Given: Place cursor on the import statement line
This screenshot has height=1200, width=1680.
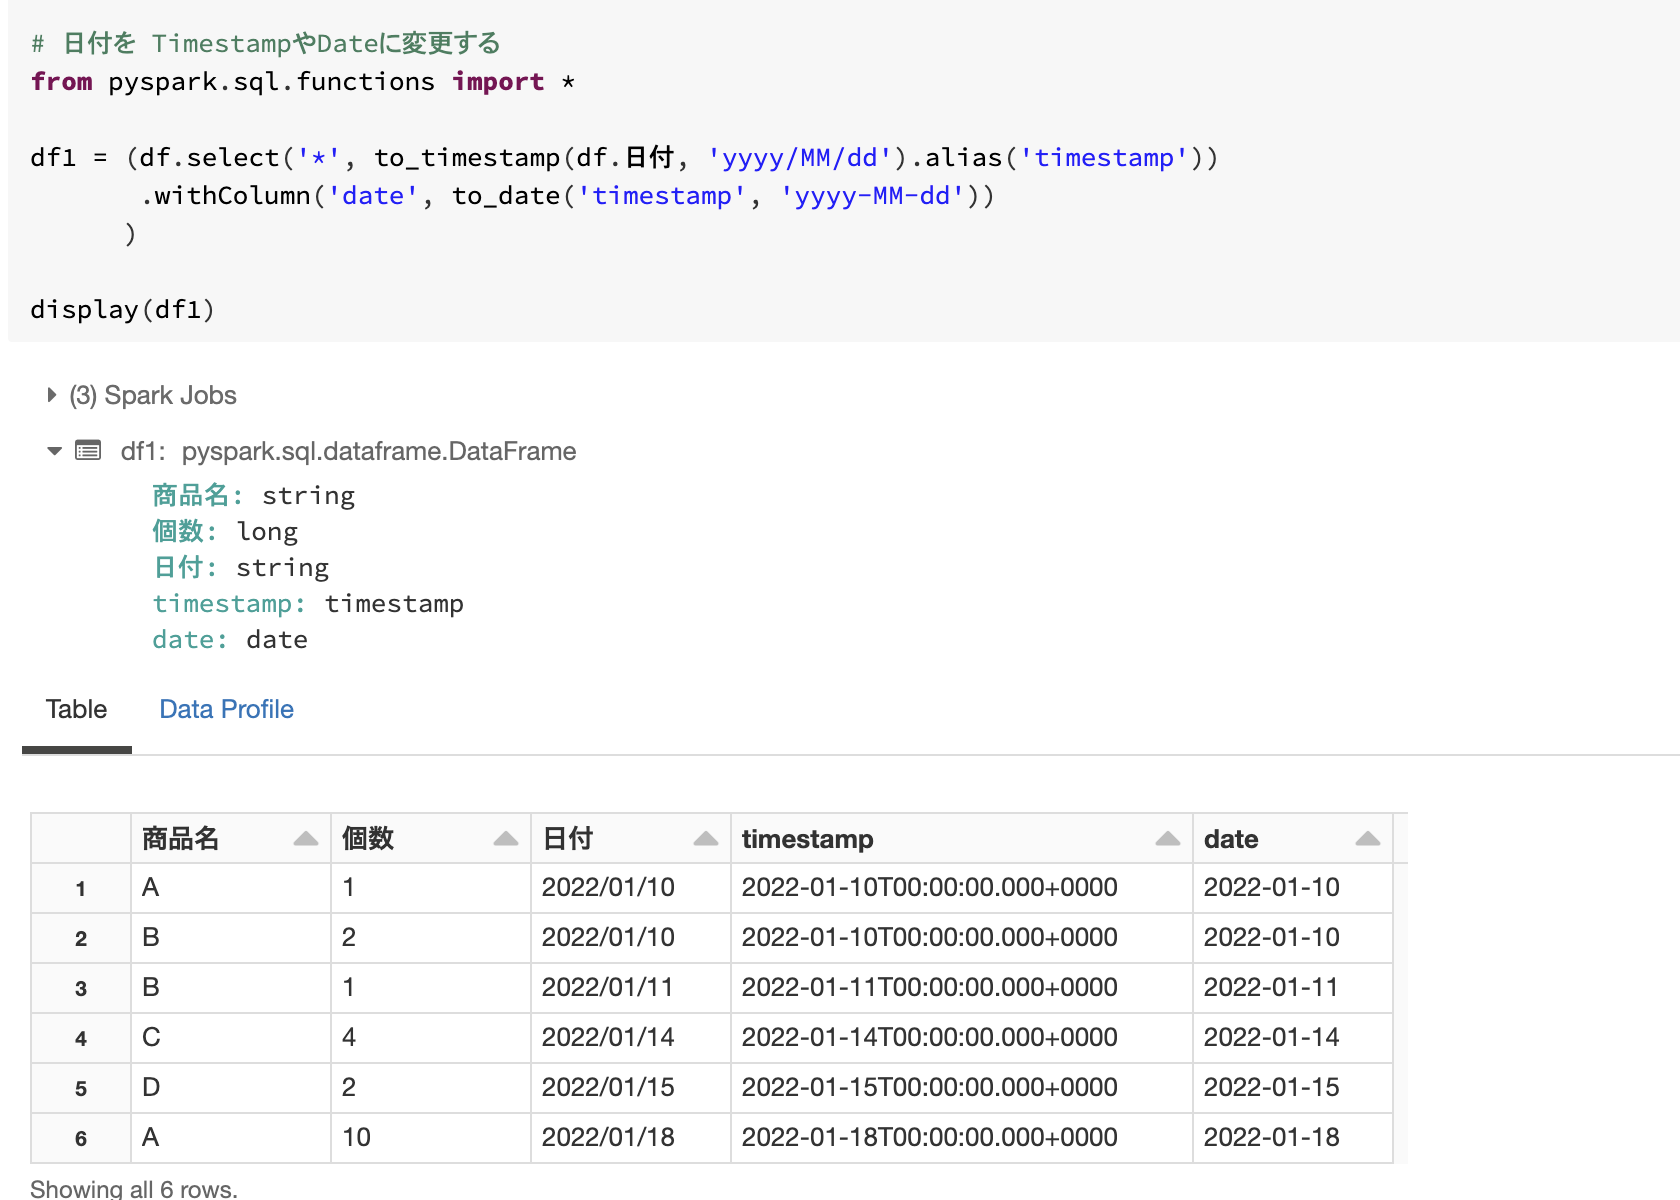Looking at the screenshot, I should pyautogui.click(x=302, y=82).
